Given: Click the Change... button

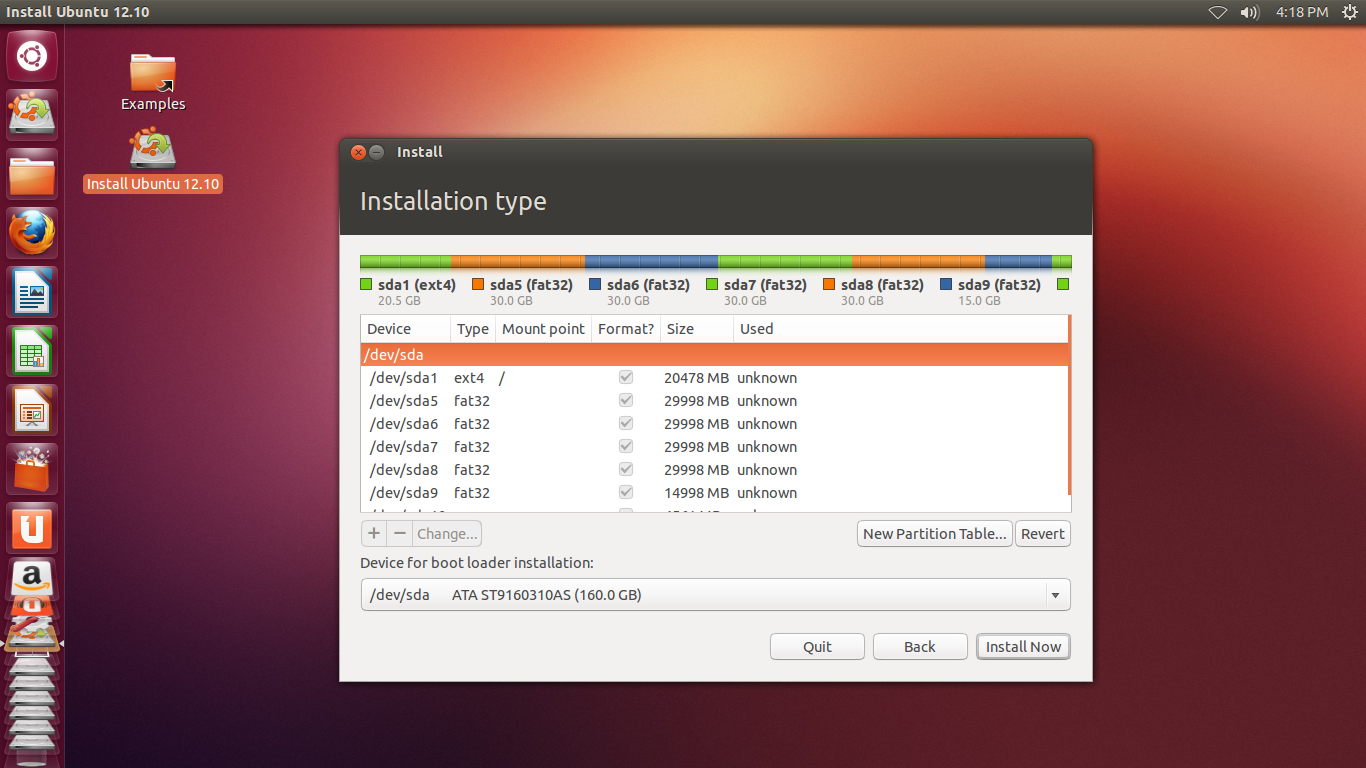Looking at the screenshot, I should pos(448,533).
